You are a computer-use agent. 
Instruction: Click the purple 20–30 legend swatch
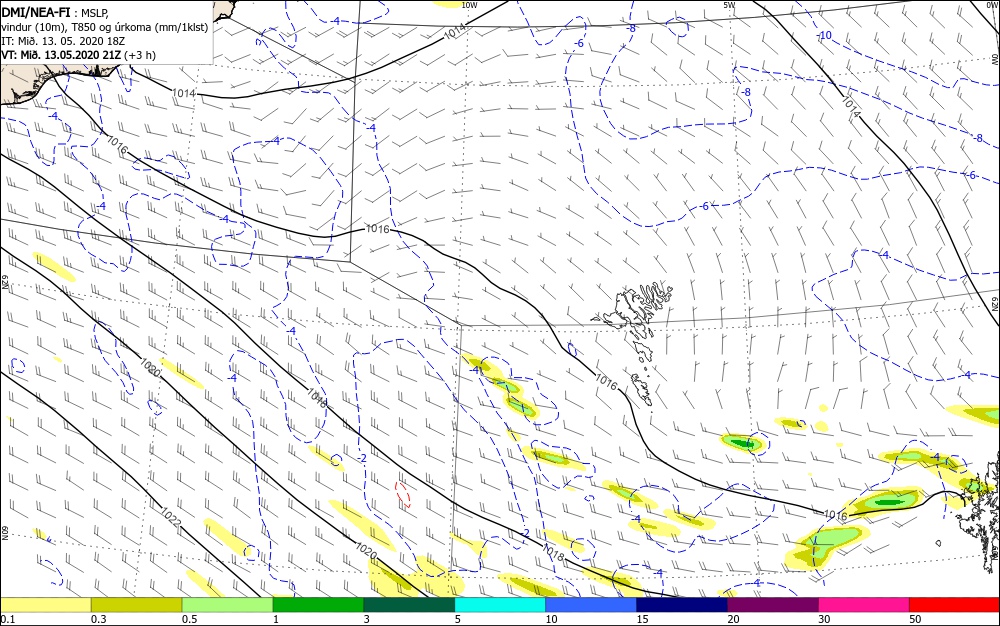(772, 605)
